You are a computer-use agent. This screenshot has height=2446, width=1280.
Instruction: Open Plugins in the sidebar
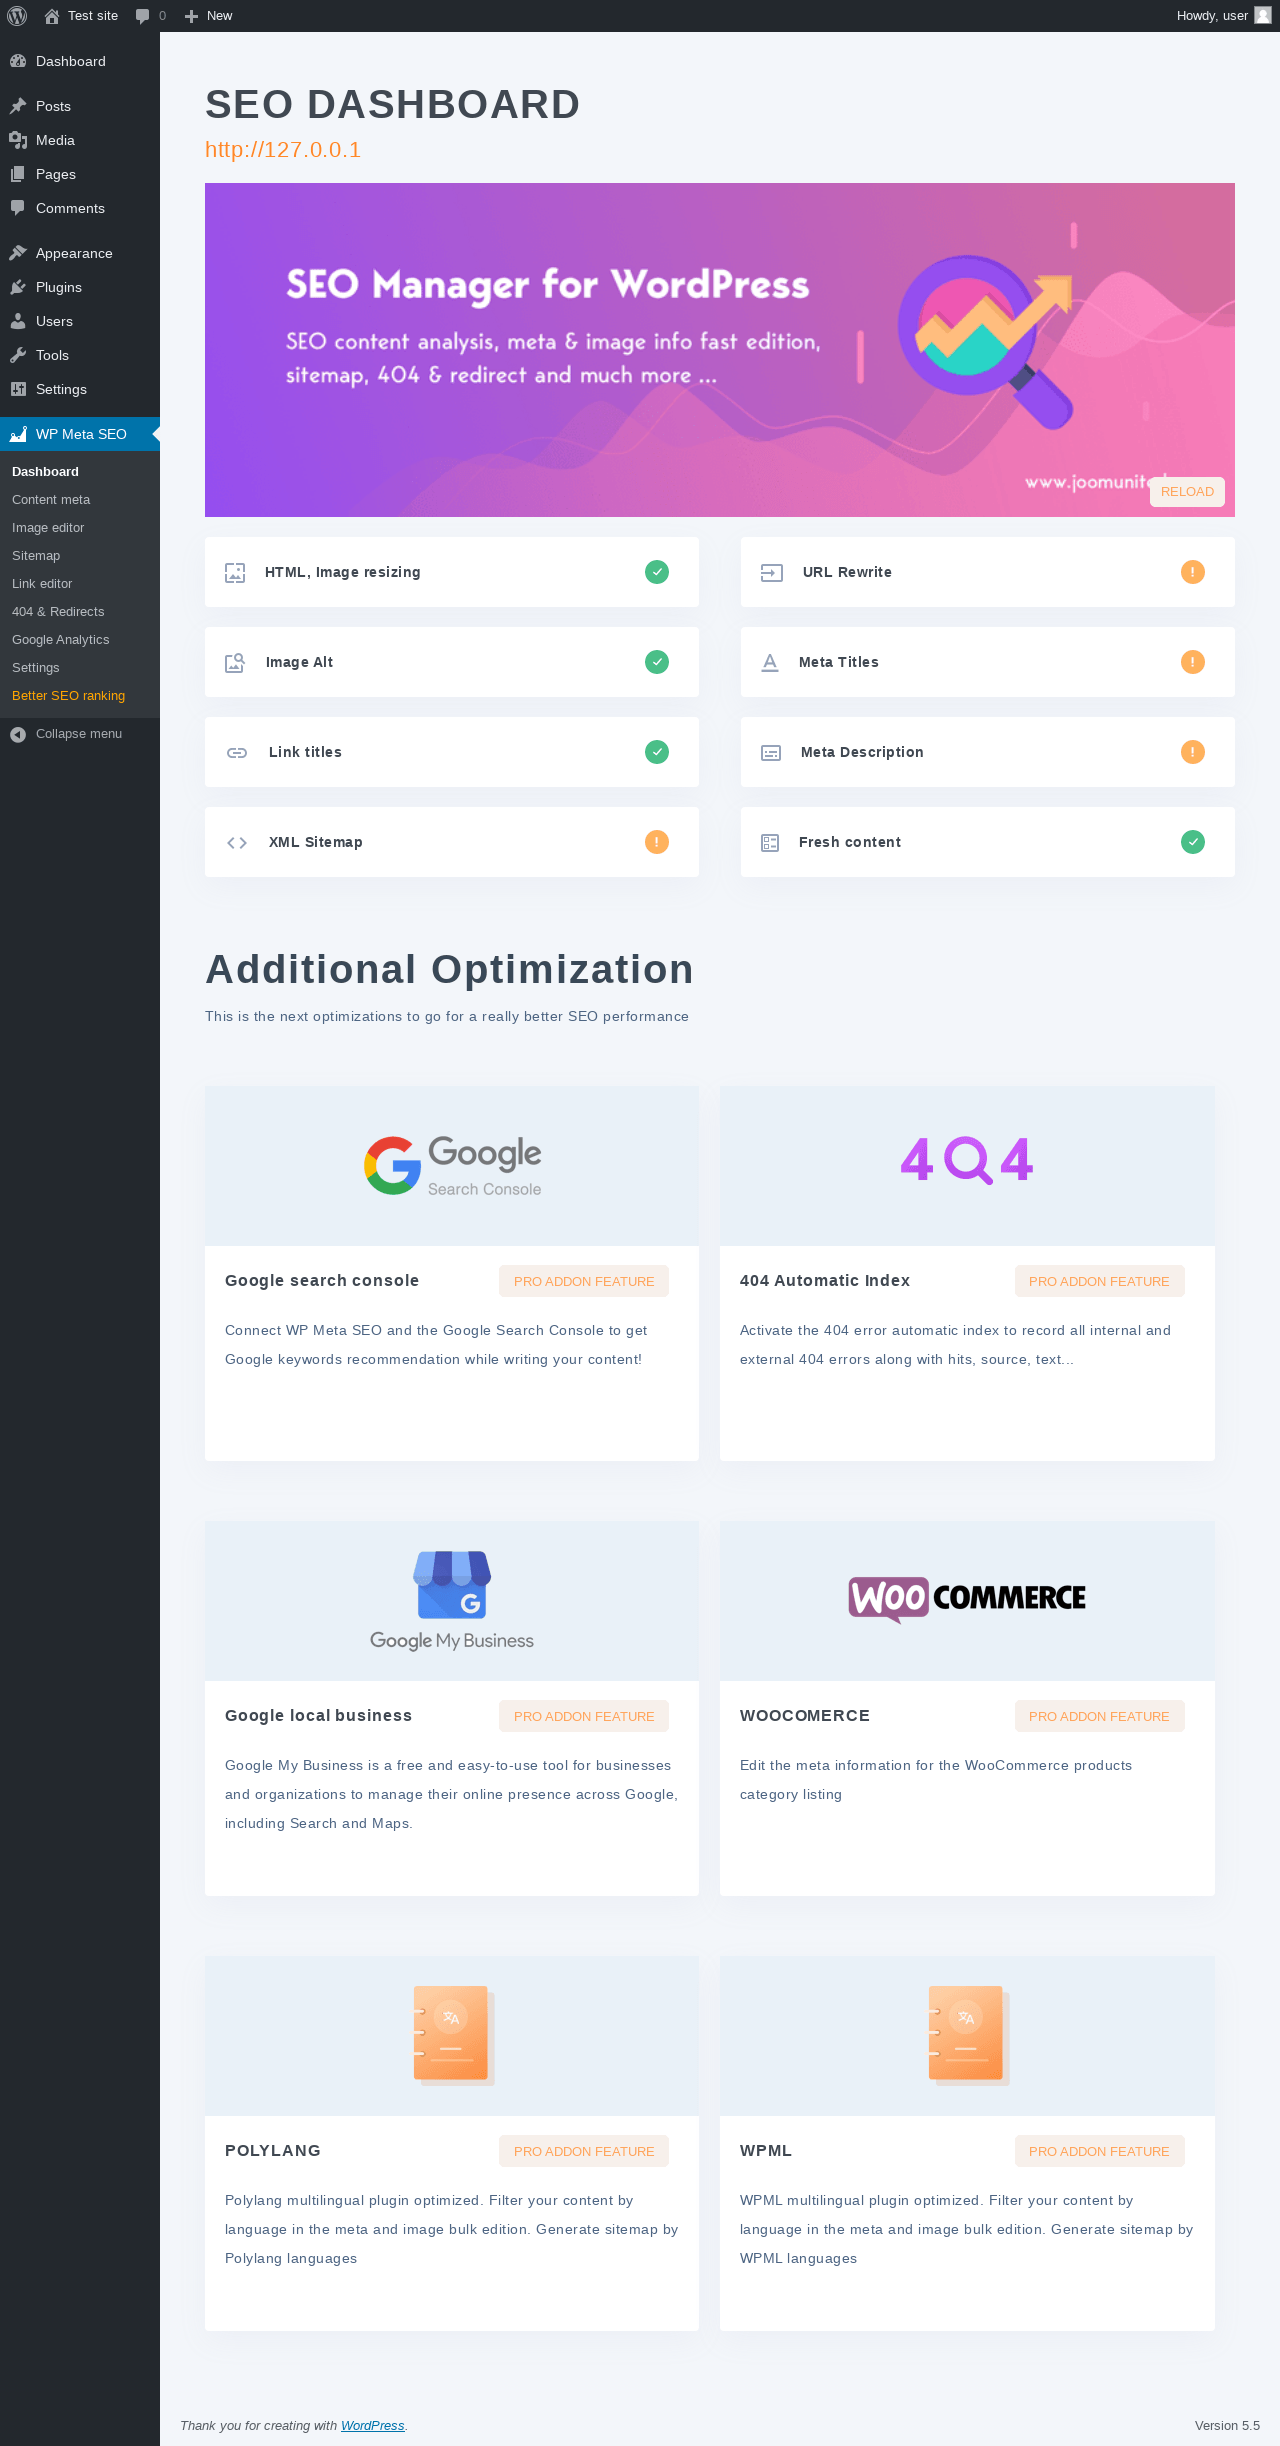click(59, 287)
